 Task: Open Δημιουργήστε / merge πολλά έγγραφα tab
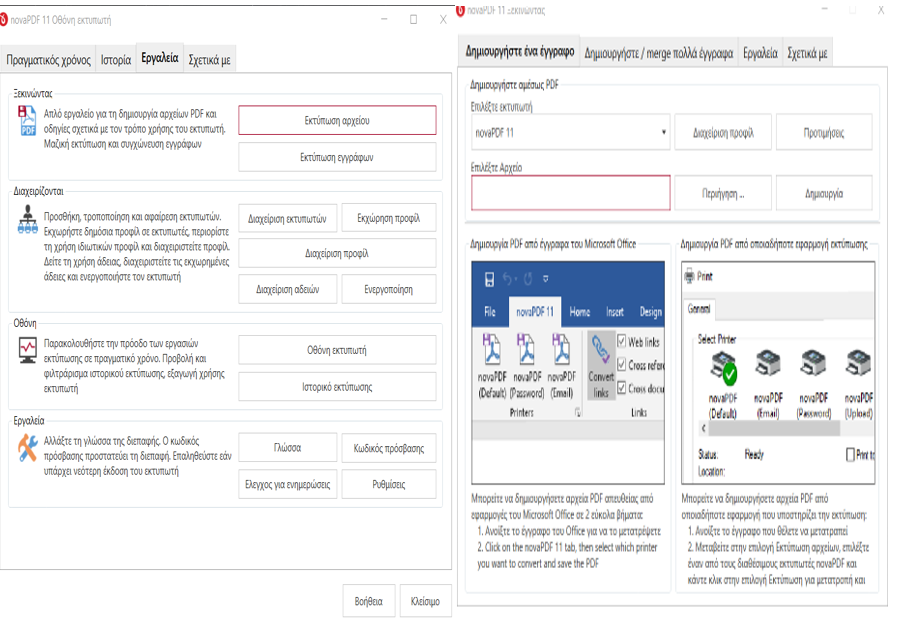pos(658,53)
